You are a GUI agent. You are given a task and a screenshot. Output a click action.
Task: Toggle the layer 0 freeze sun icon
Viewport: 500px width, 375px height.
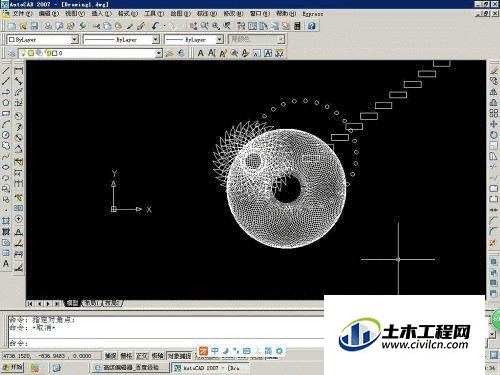(31, 53)
